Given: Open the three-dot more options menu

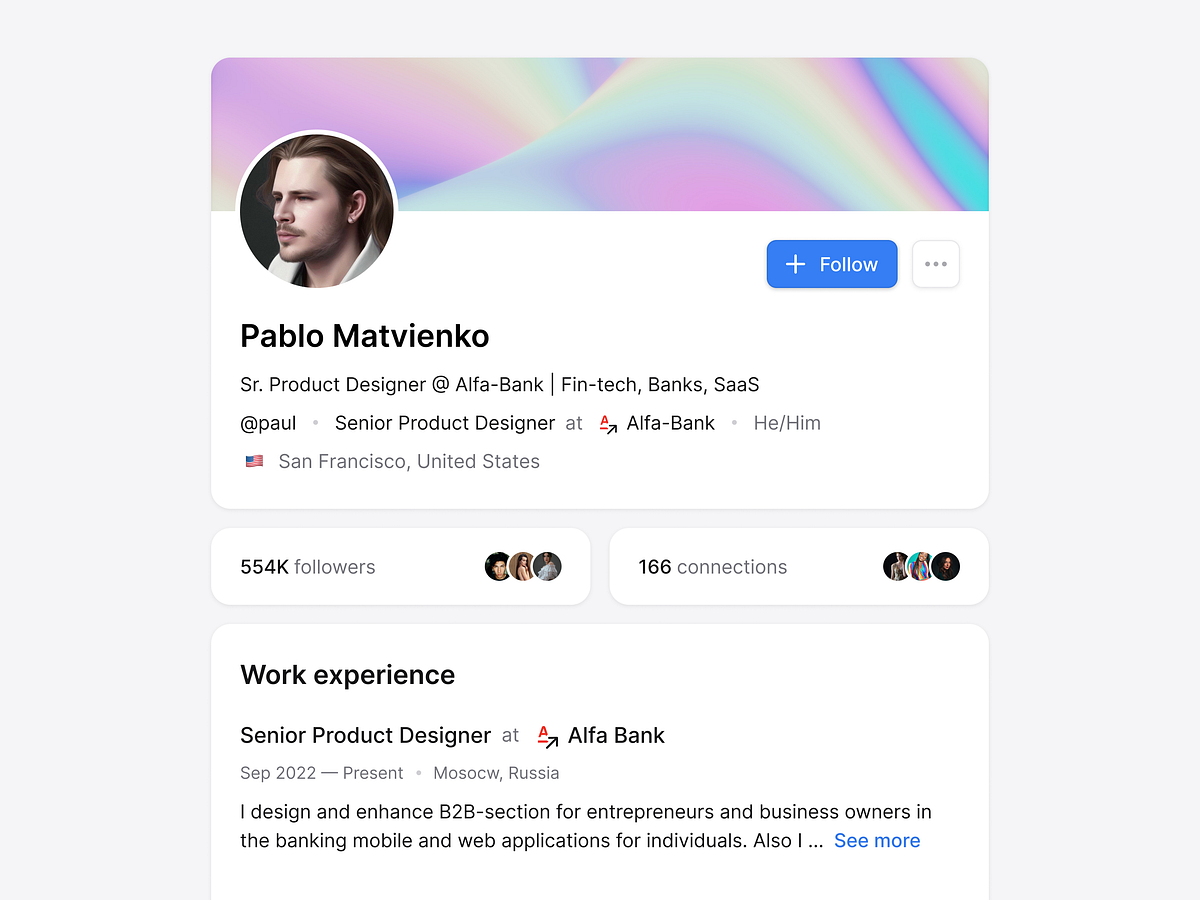Looking at the screenshot, I should click(935, 263).
